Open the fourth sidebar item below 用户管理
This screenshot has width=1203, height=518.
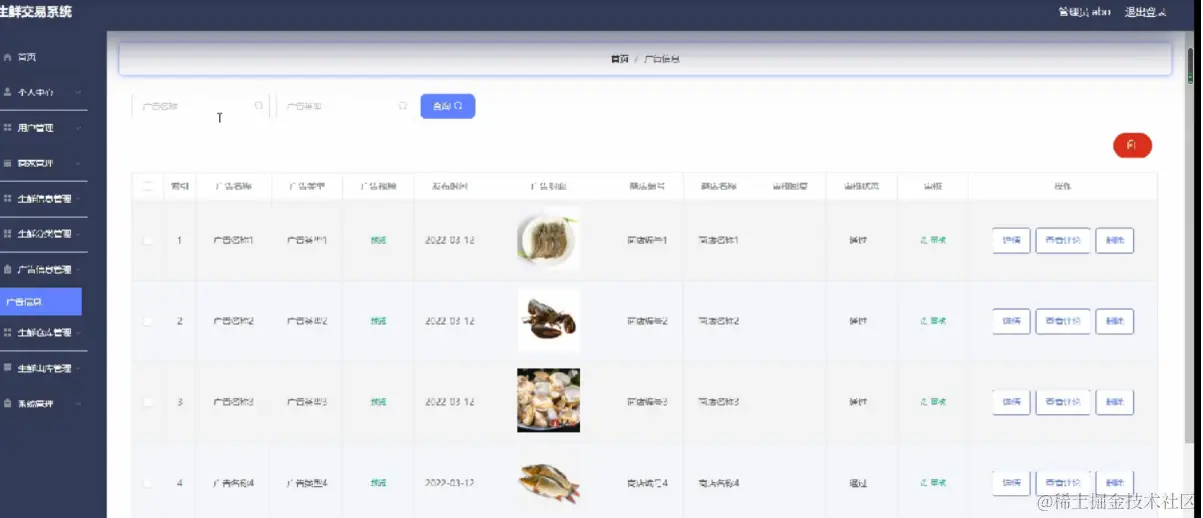pyautogui.click(x=44, y=270)
